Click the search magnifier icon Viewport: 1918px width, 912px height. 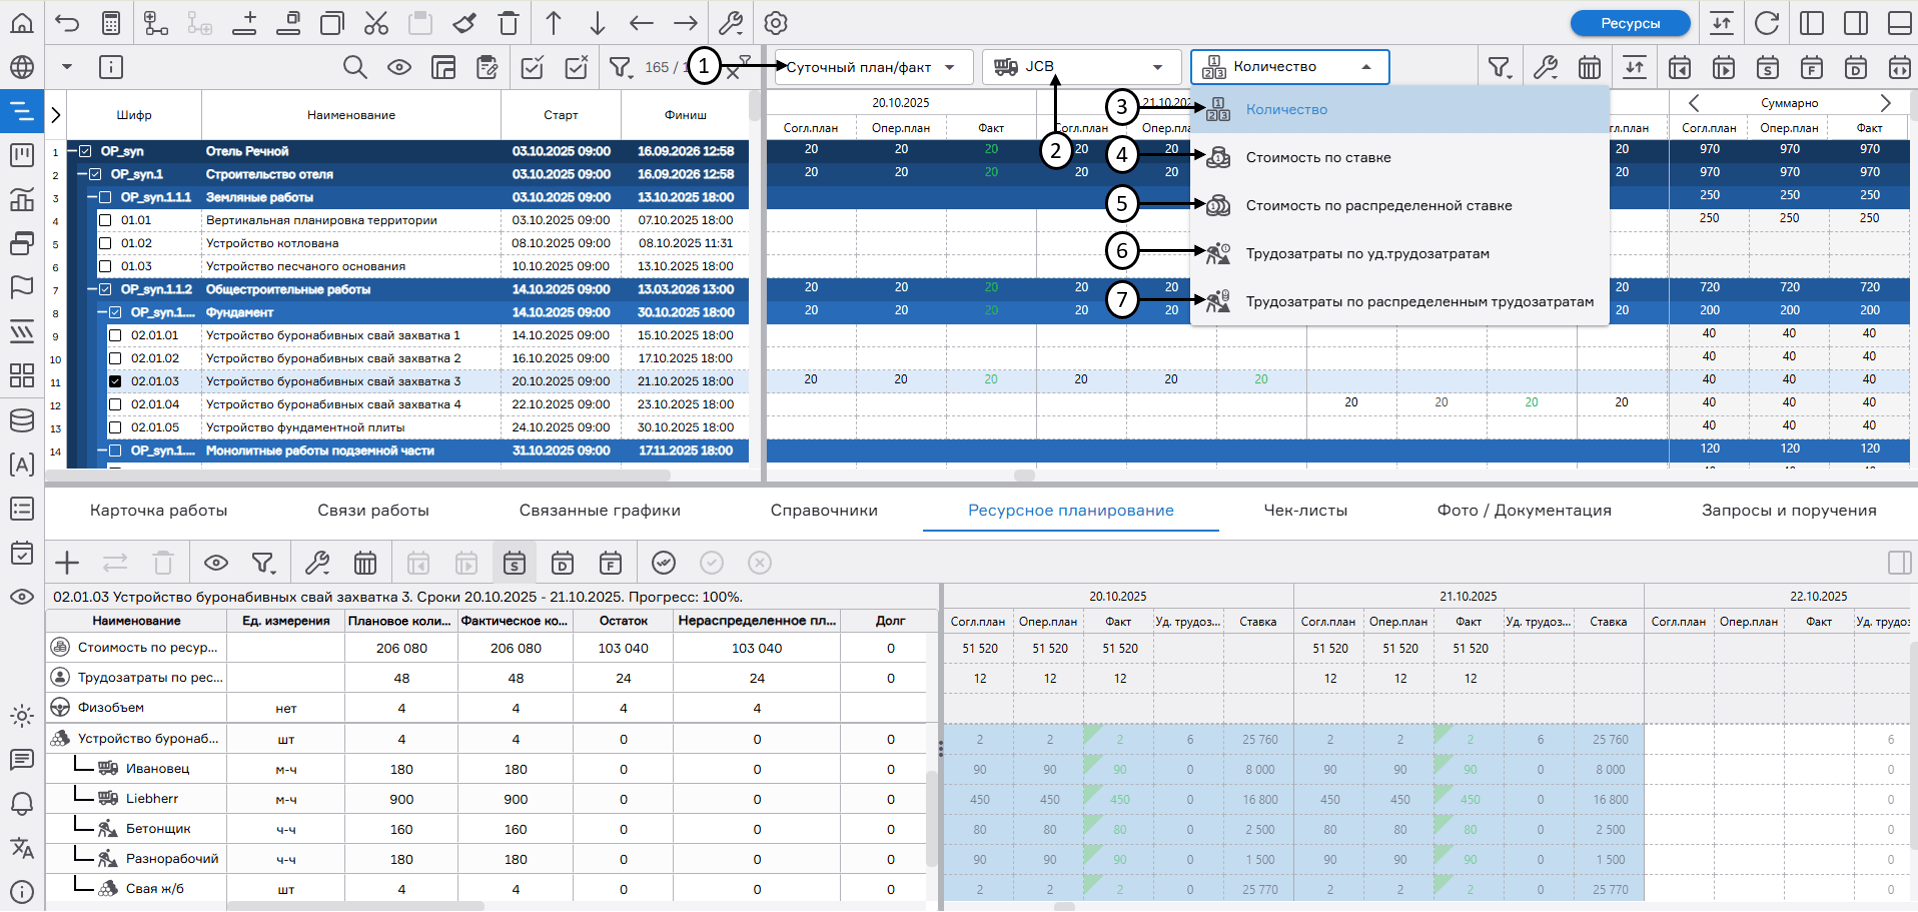point(355,67)
